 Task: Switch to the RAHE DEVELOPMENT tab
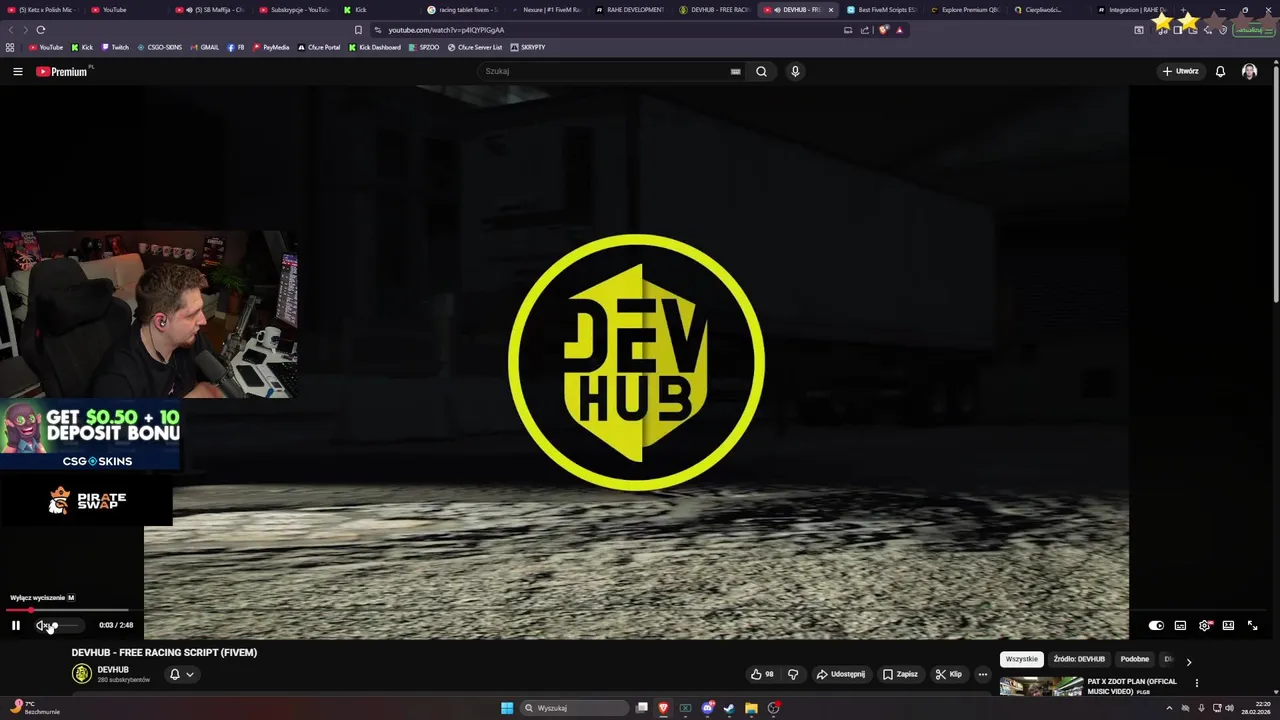click(x=631, y=10)
